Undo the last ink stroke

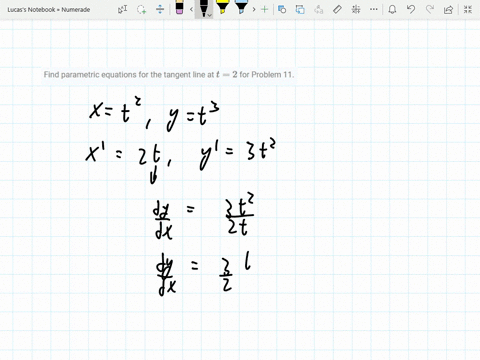click(x=411, y=9)
